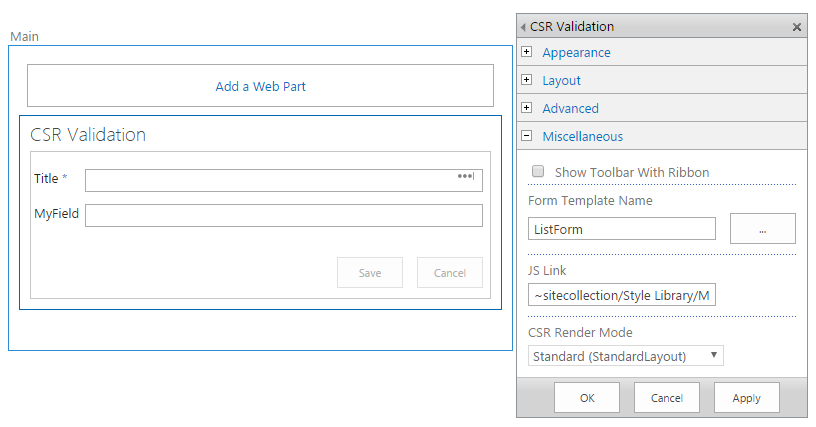This screenshot has width=816, height=427.
Task: Open the Advanced section link
Action: (x=570, y=108)
